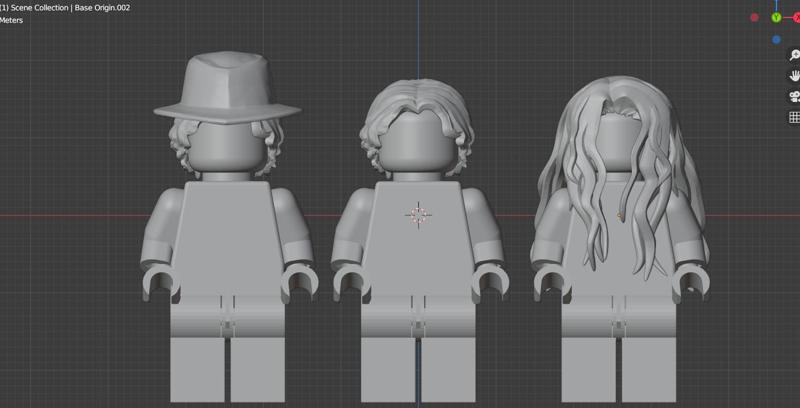Toggle the camera view icon
The image size is (800, 408).
click(794, 96)
